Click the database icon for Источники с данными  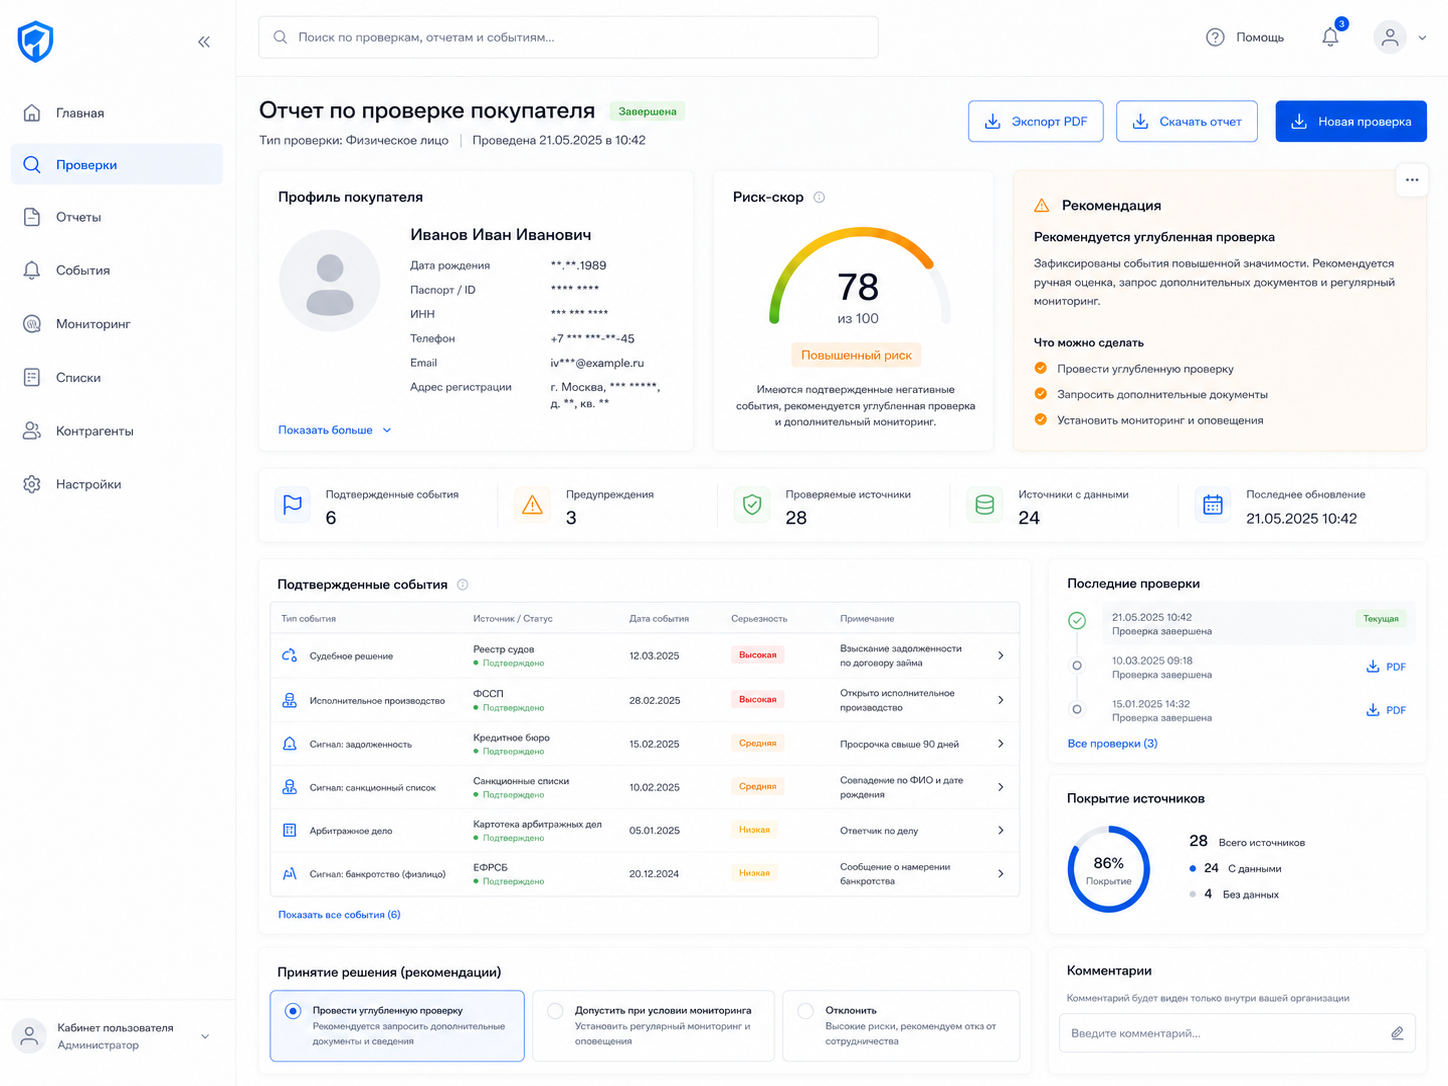[984, 505]
